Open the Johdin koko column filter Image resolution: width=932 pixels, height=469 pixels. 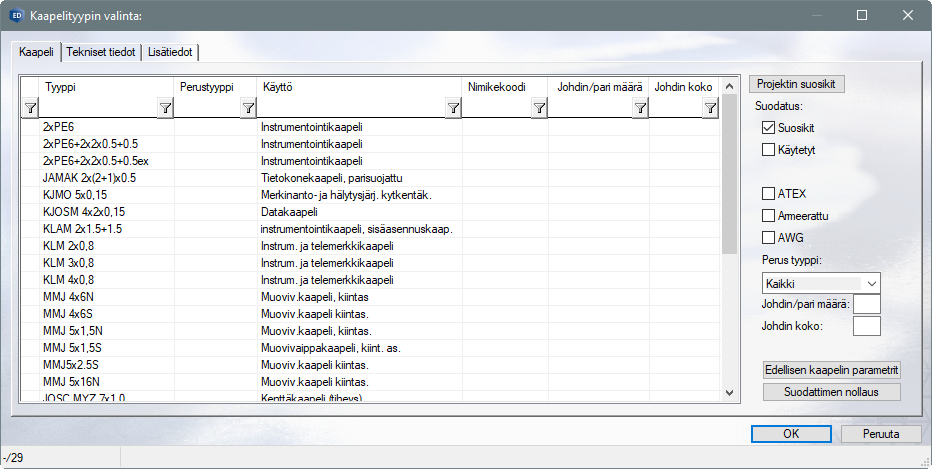(x=710, y=109)
